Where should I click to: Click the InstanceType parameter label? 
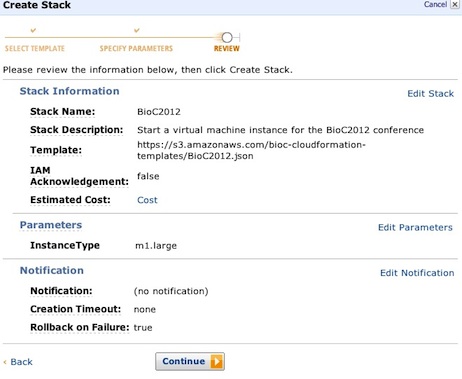point(65,246)
